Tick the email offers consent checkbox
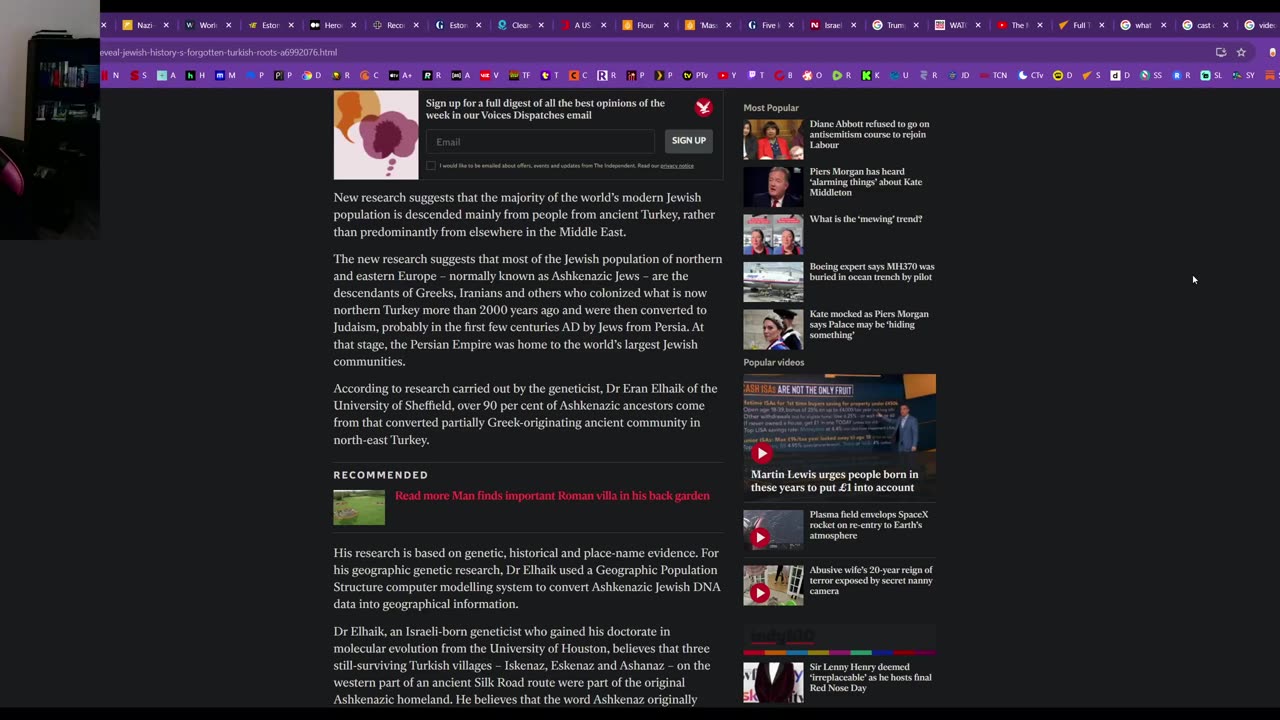 tap(431, 165)
